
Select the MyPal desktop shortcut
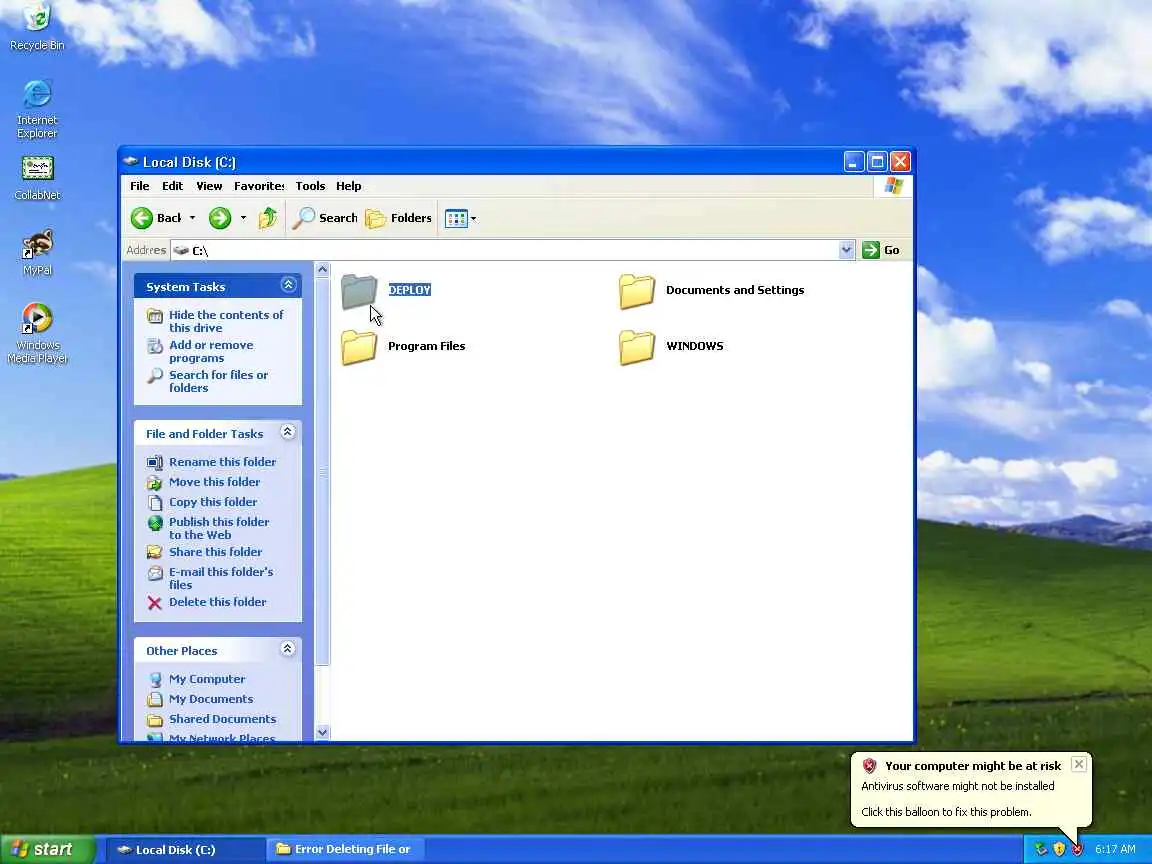click(x=37, y=252)
